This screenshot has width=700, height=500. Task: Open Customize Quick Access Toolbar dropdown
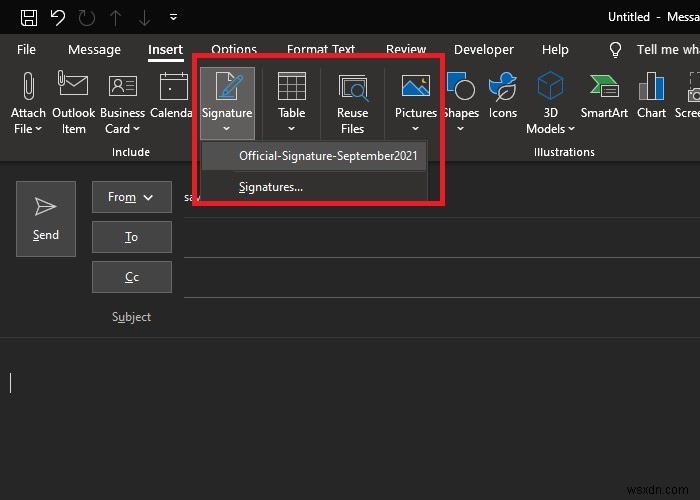coord(173,17)
